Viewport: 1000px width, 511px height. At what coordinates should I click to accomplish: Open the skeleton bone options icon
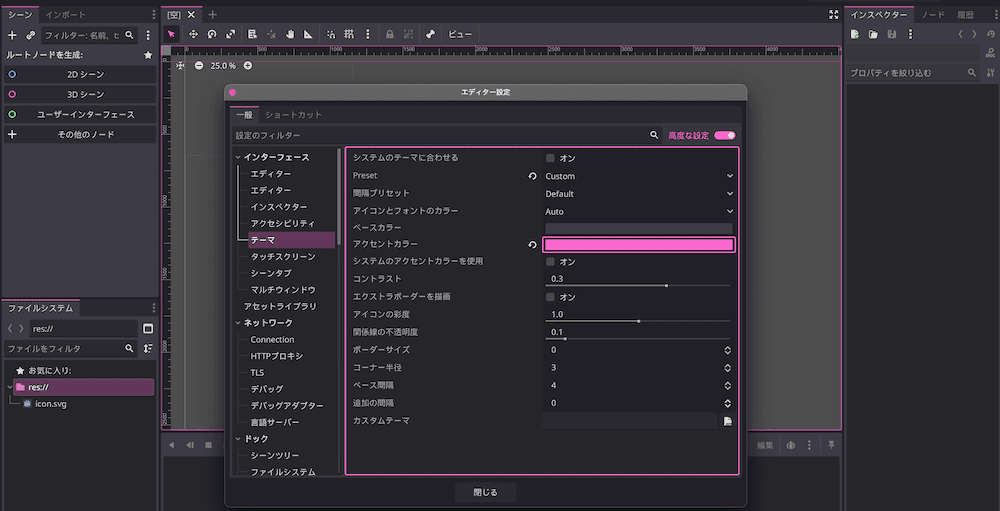(x=430, y=34)
